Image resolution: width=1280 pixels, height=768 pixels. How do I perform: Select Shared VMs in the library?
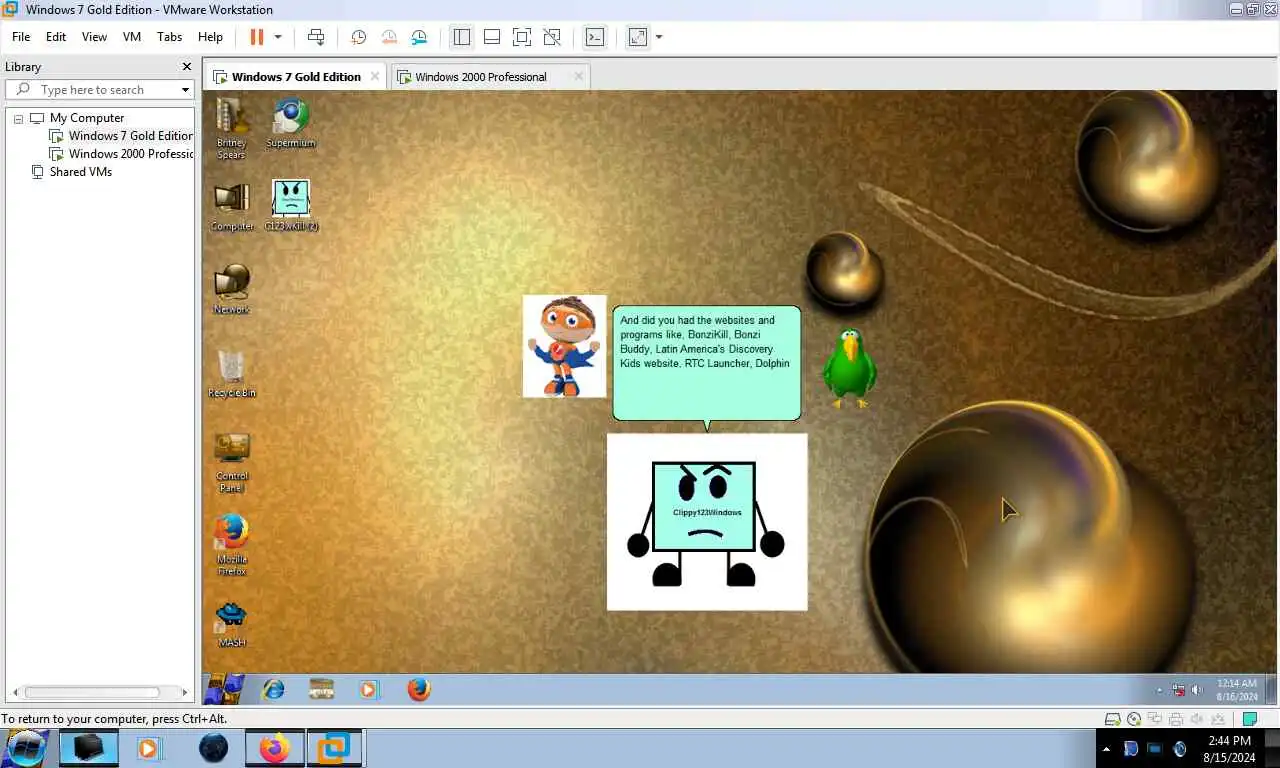tap(81, 172)
